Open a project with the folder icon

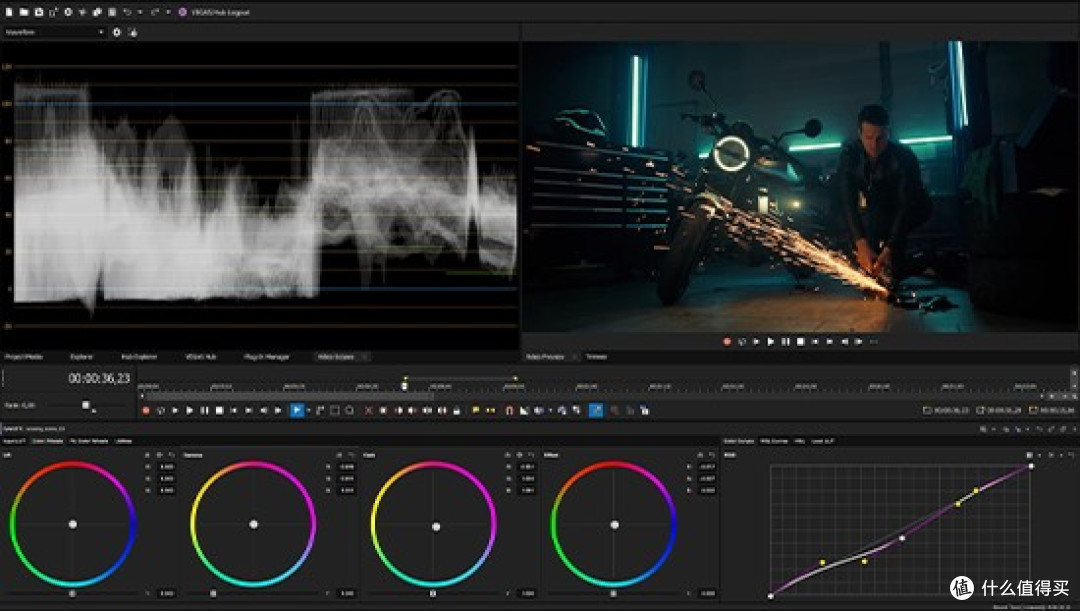(23, 12)
